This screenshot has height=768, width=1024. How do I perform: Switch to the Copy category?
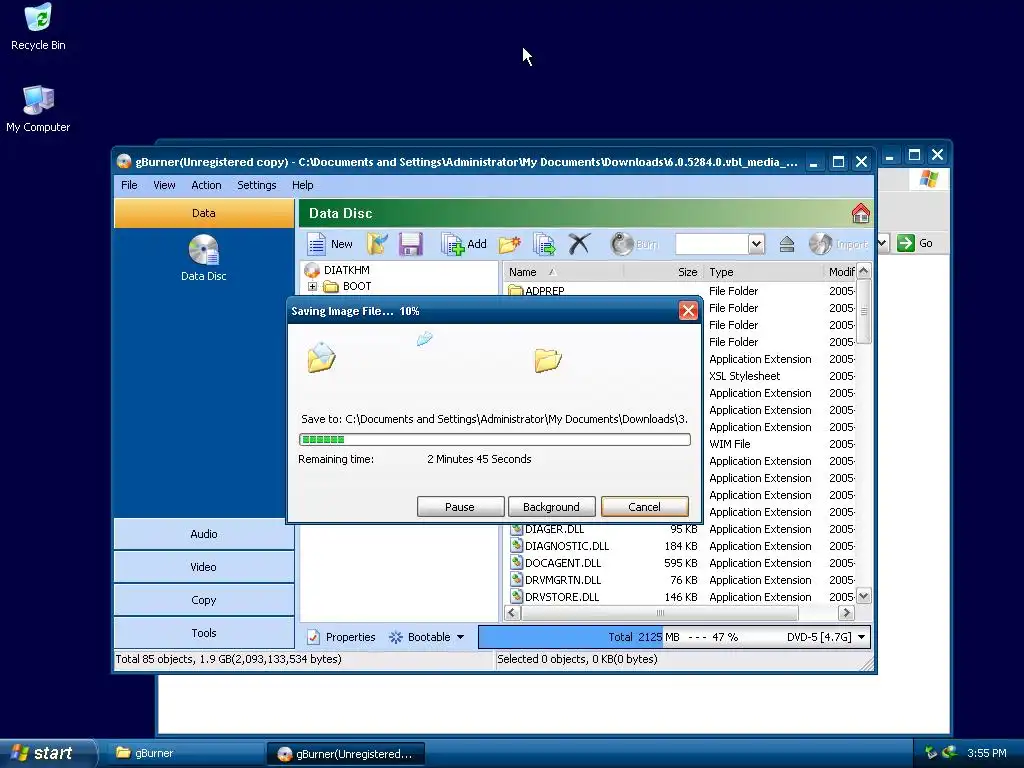pyautogui.click(x=204, y=600)
